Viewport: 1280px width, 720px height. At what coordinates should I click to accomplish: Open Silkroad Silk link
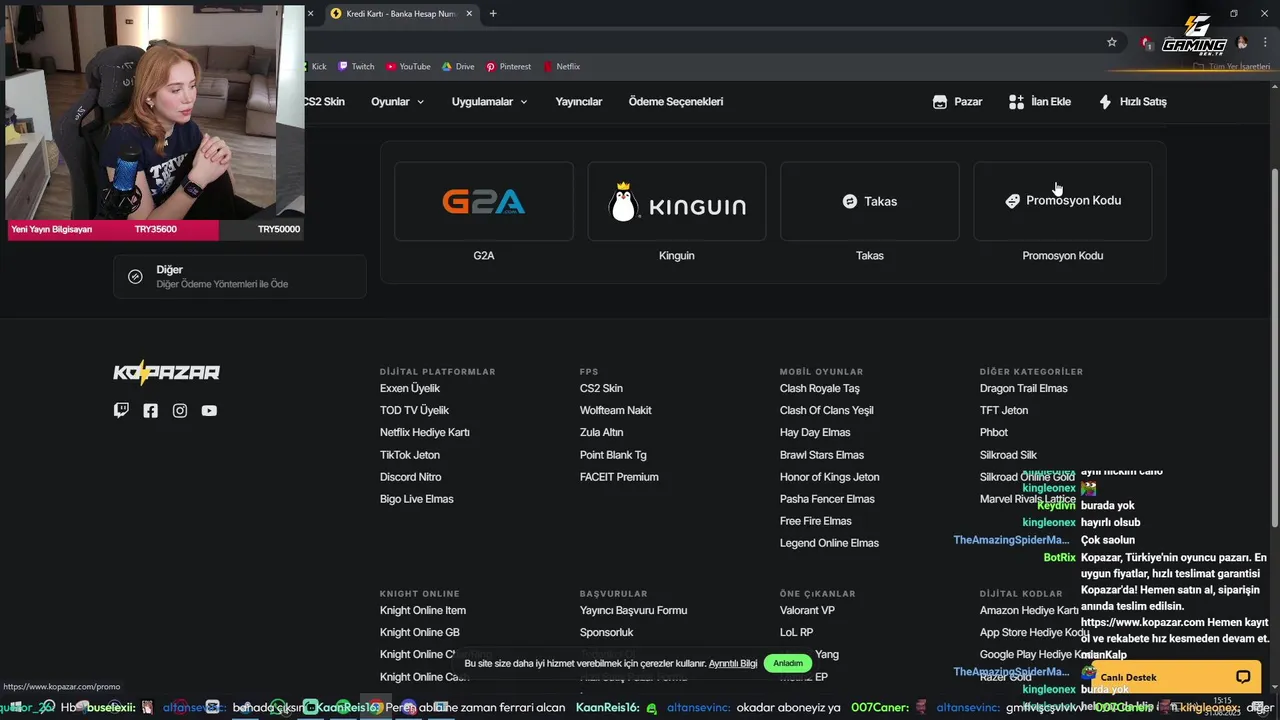point(1008,455)
